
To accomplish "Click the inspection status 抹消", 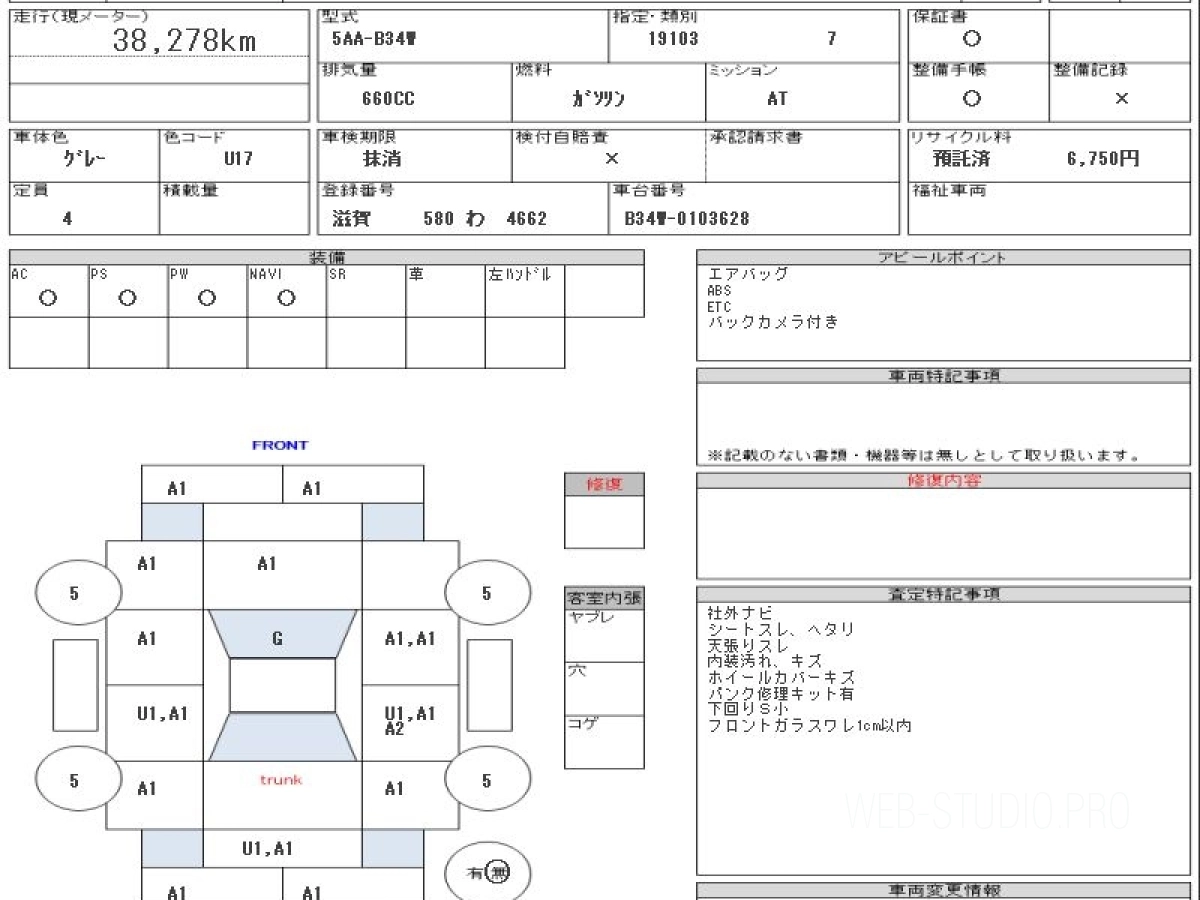I will 382,158.
